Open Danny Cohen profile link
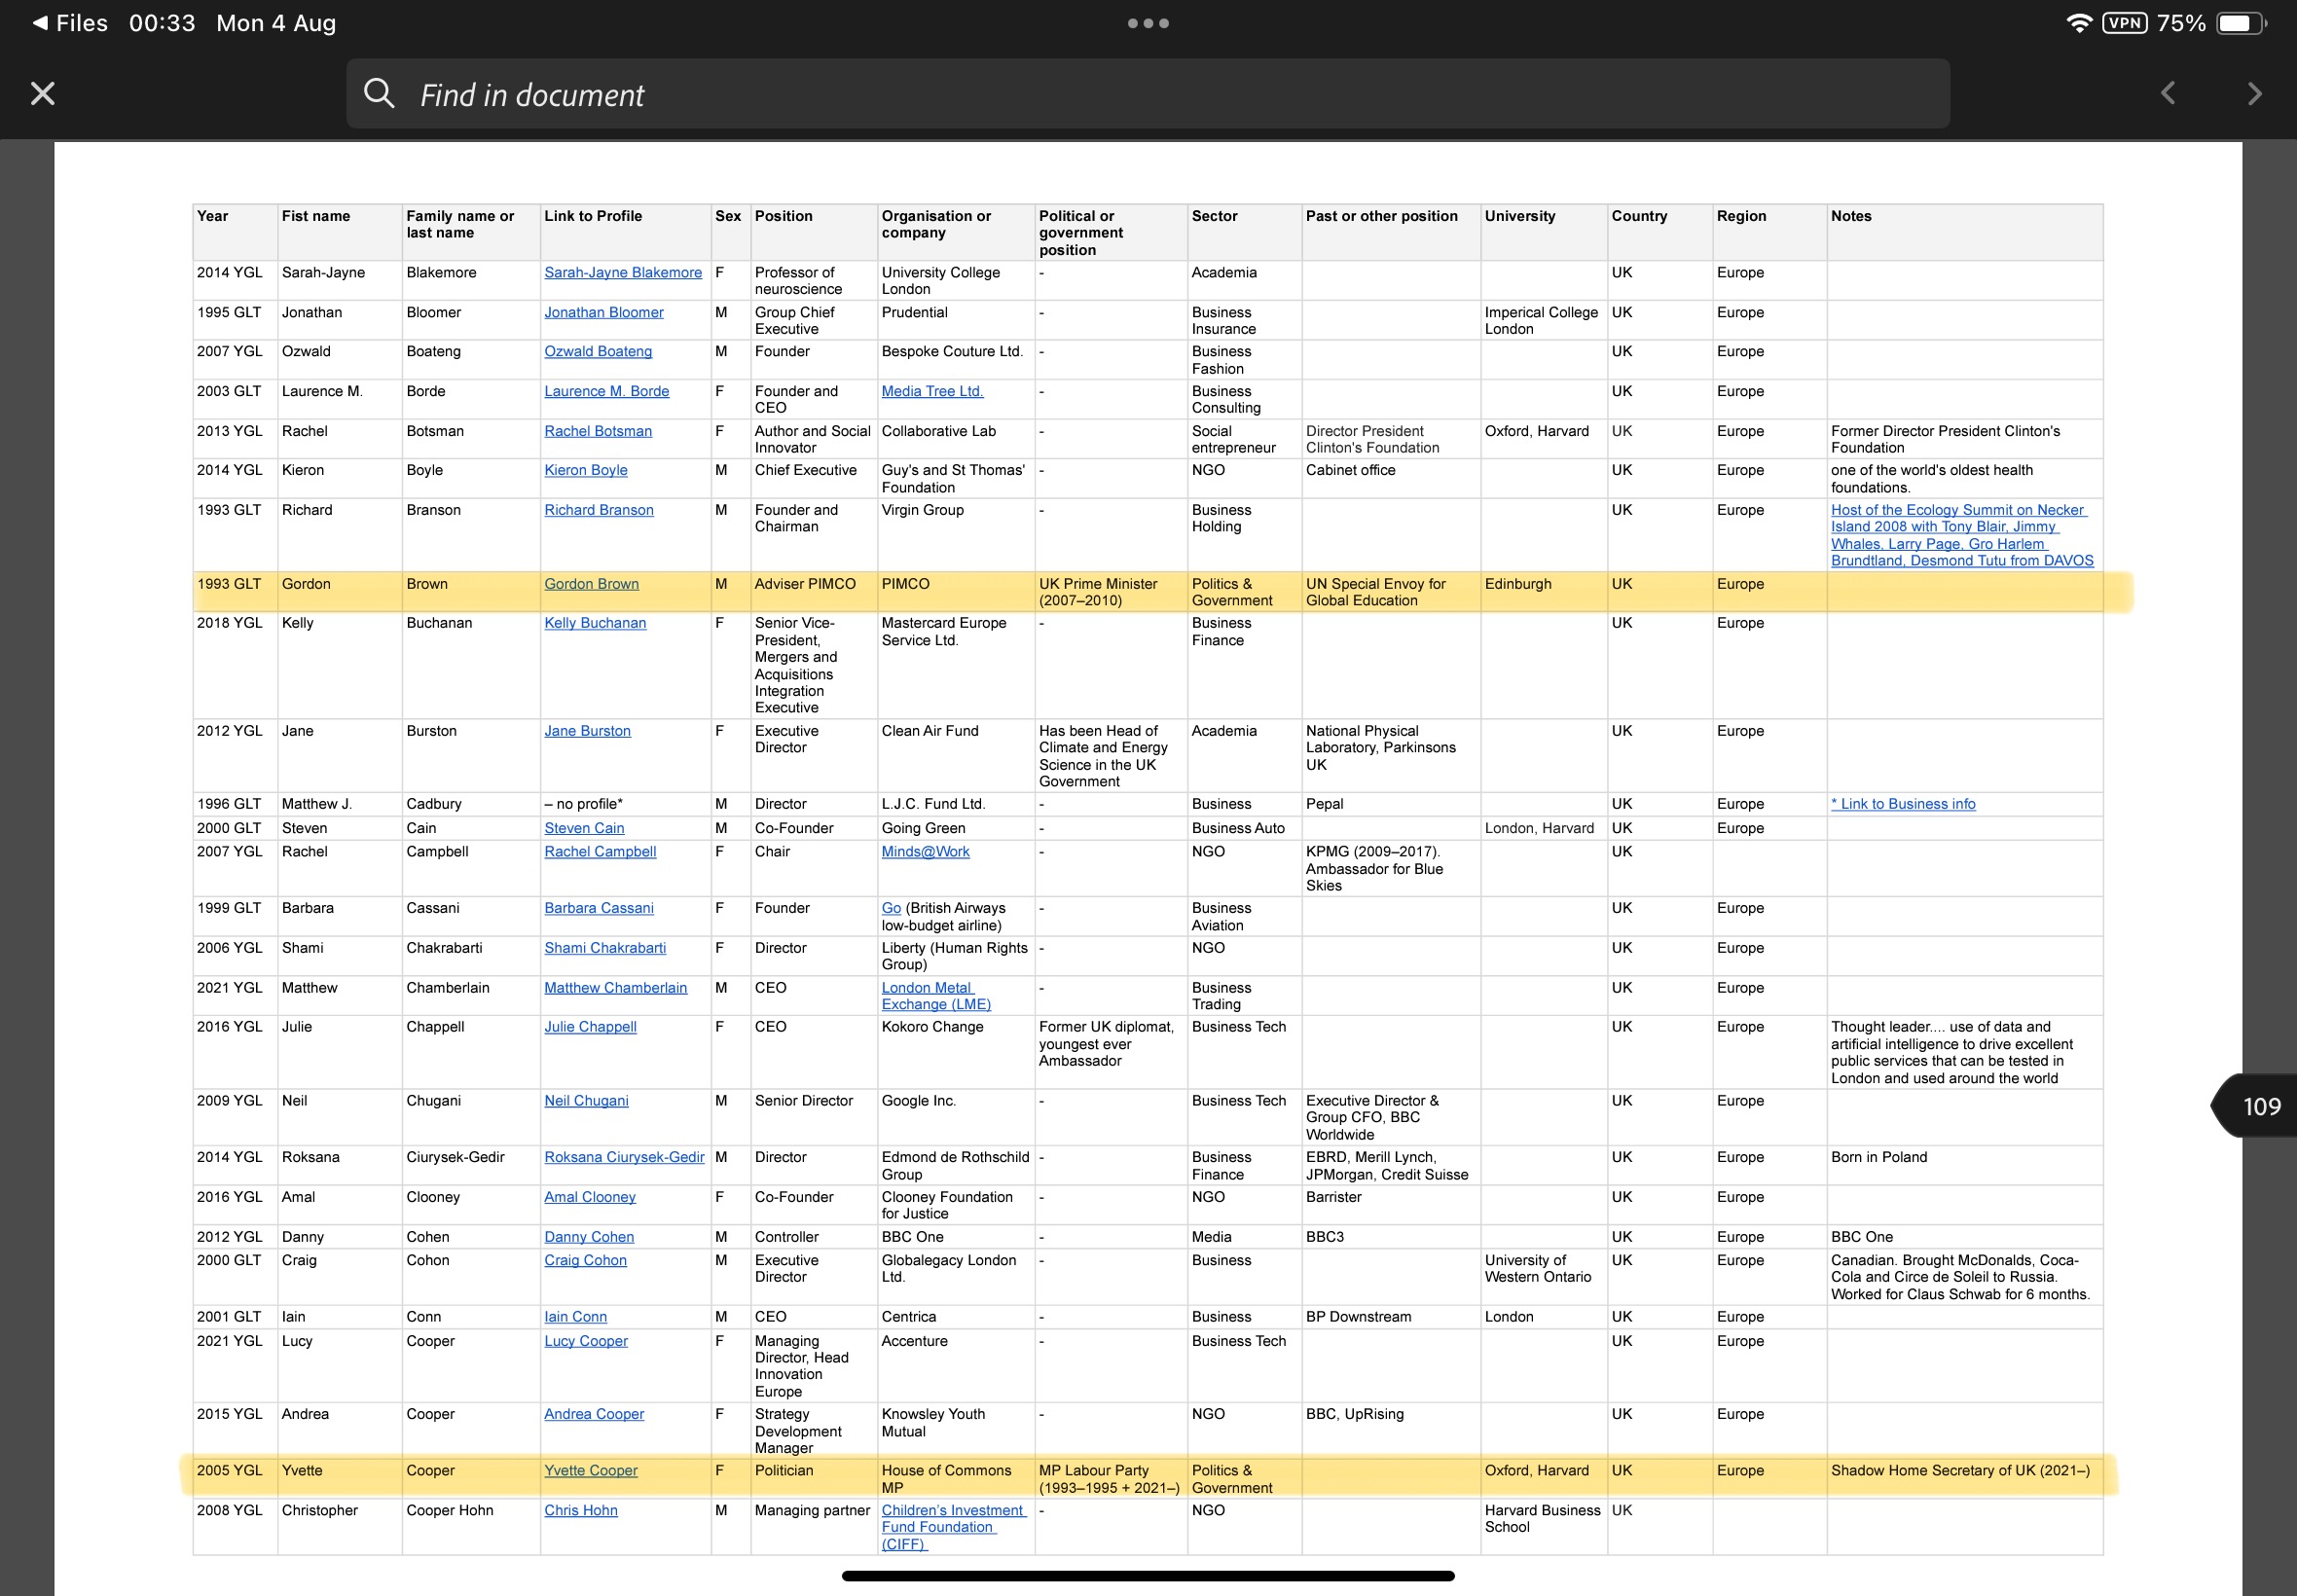 [589, 1237]
